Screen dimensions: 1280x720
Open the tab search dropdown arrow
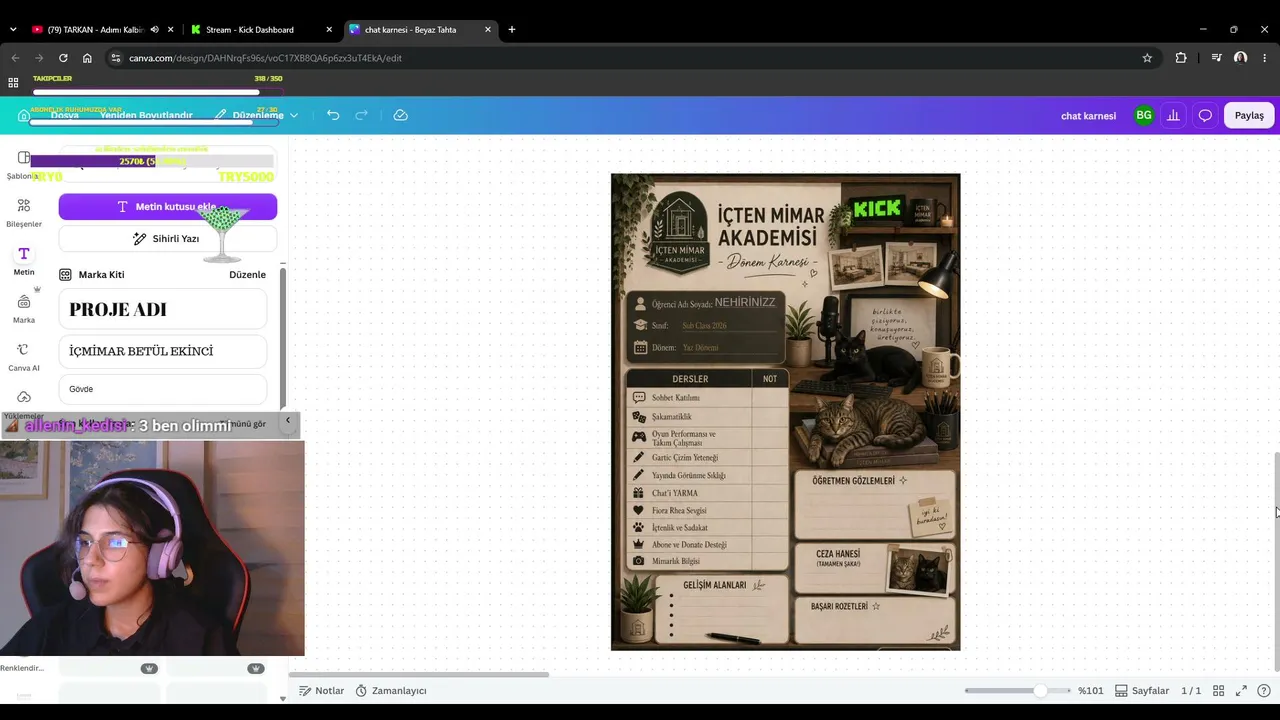pos(13,29)
